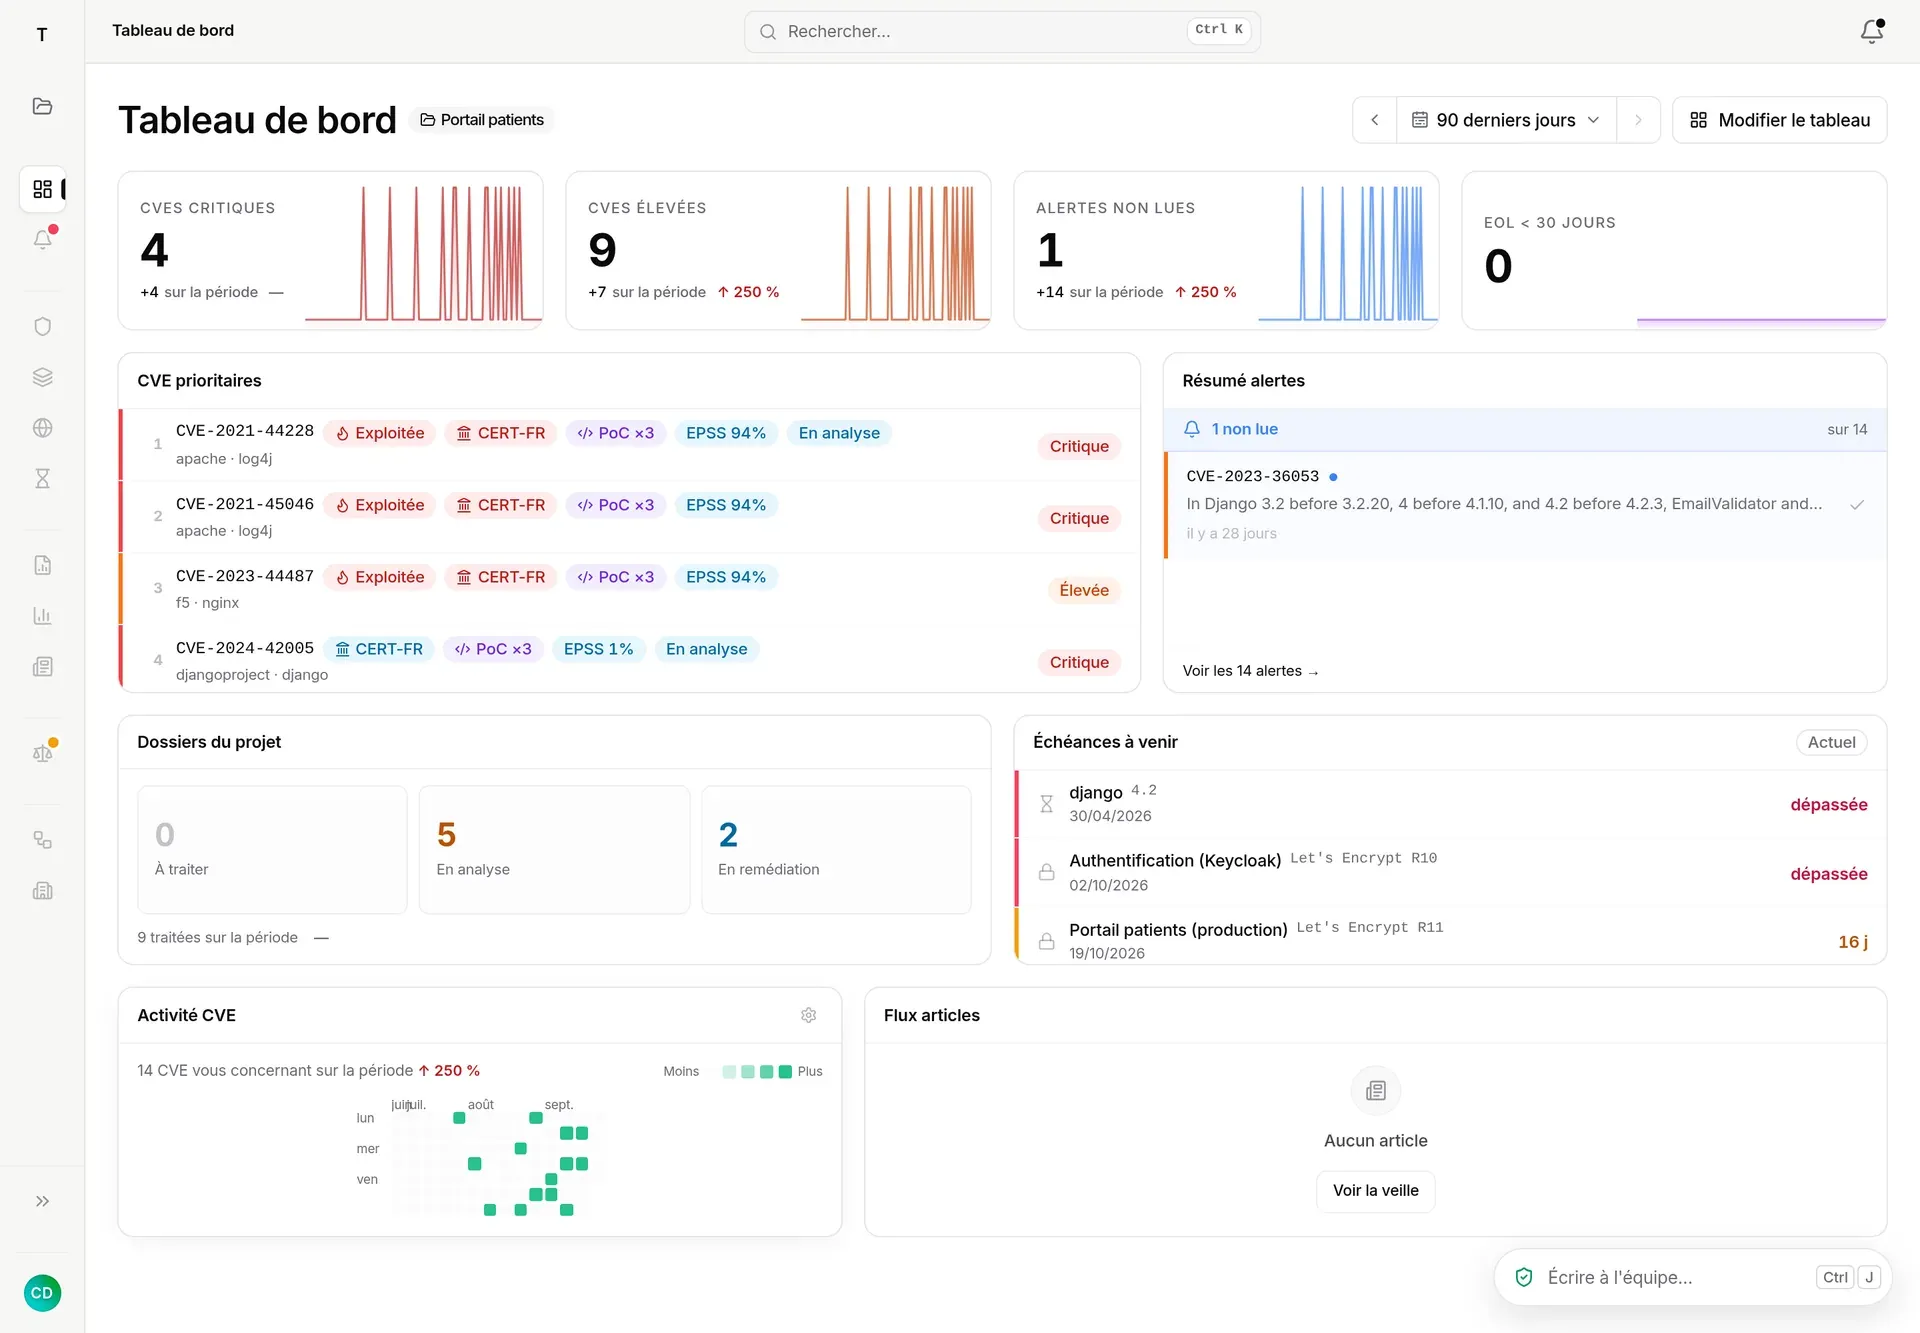Open notifications bell in the top bar
Image resolution: width=1920 pixels, height=1333 pixels.
pyautogui.click(x=1872, y=31)
